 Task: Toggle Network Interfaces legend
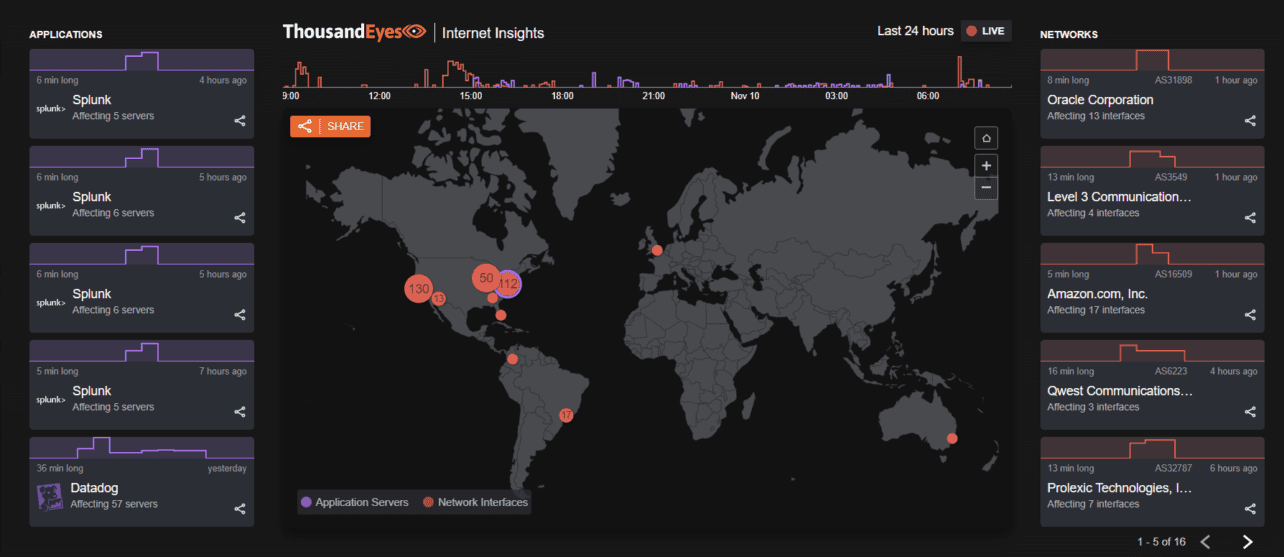tap(475, 502)
